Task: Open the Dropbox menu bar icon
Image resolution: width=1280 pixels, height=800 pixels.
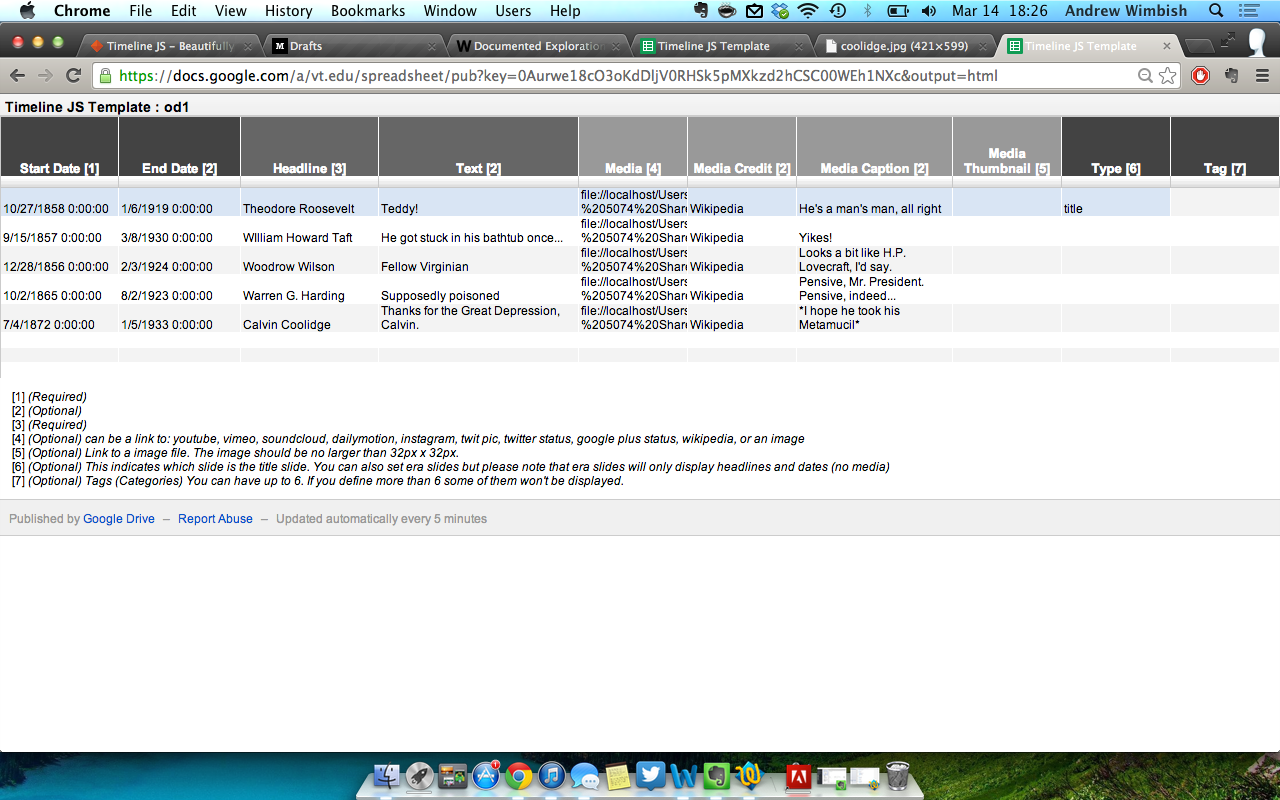Action: click(x=780, y=11)
